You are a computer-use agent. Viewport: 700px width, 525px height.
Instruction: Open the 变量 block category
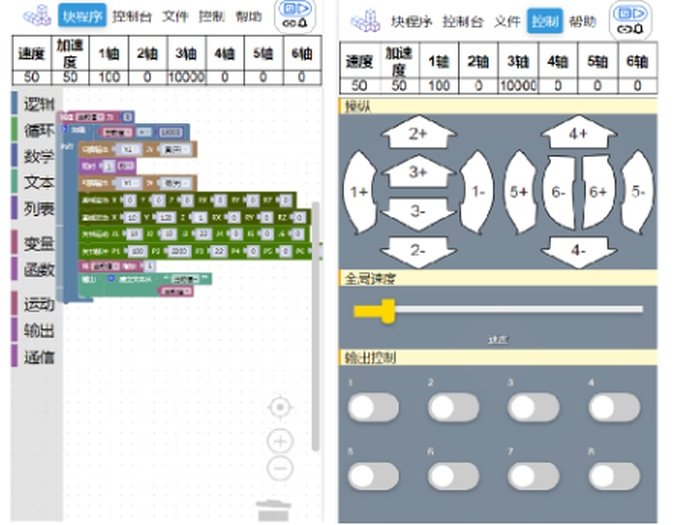(38, 243)
